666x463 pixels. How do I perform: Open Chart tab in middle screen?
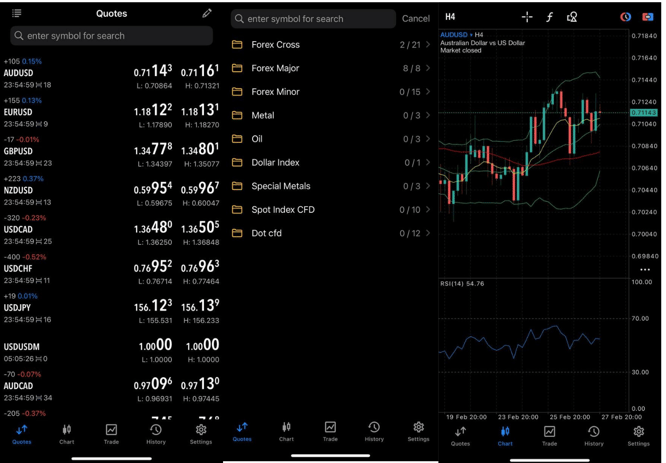[286, 432]
